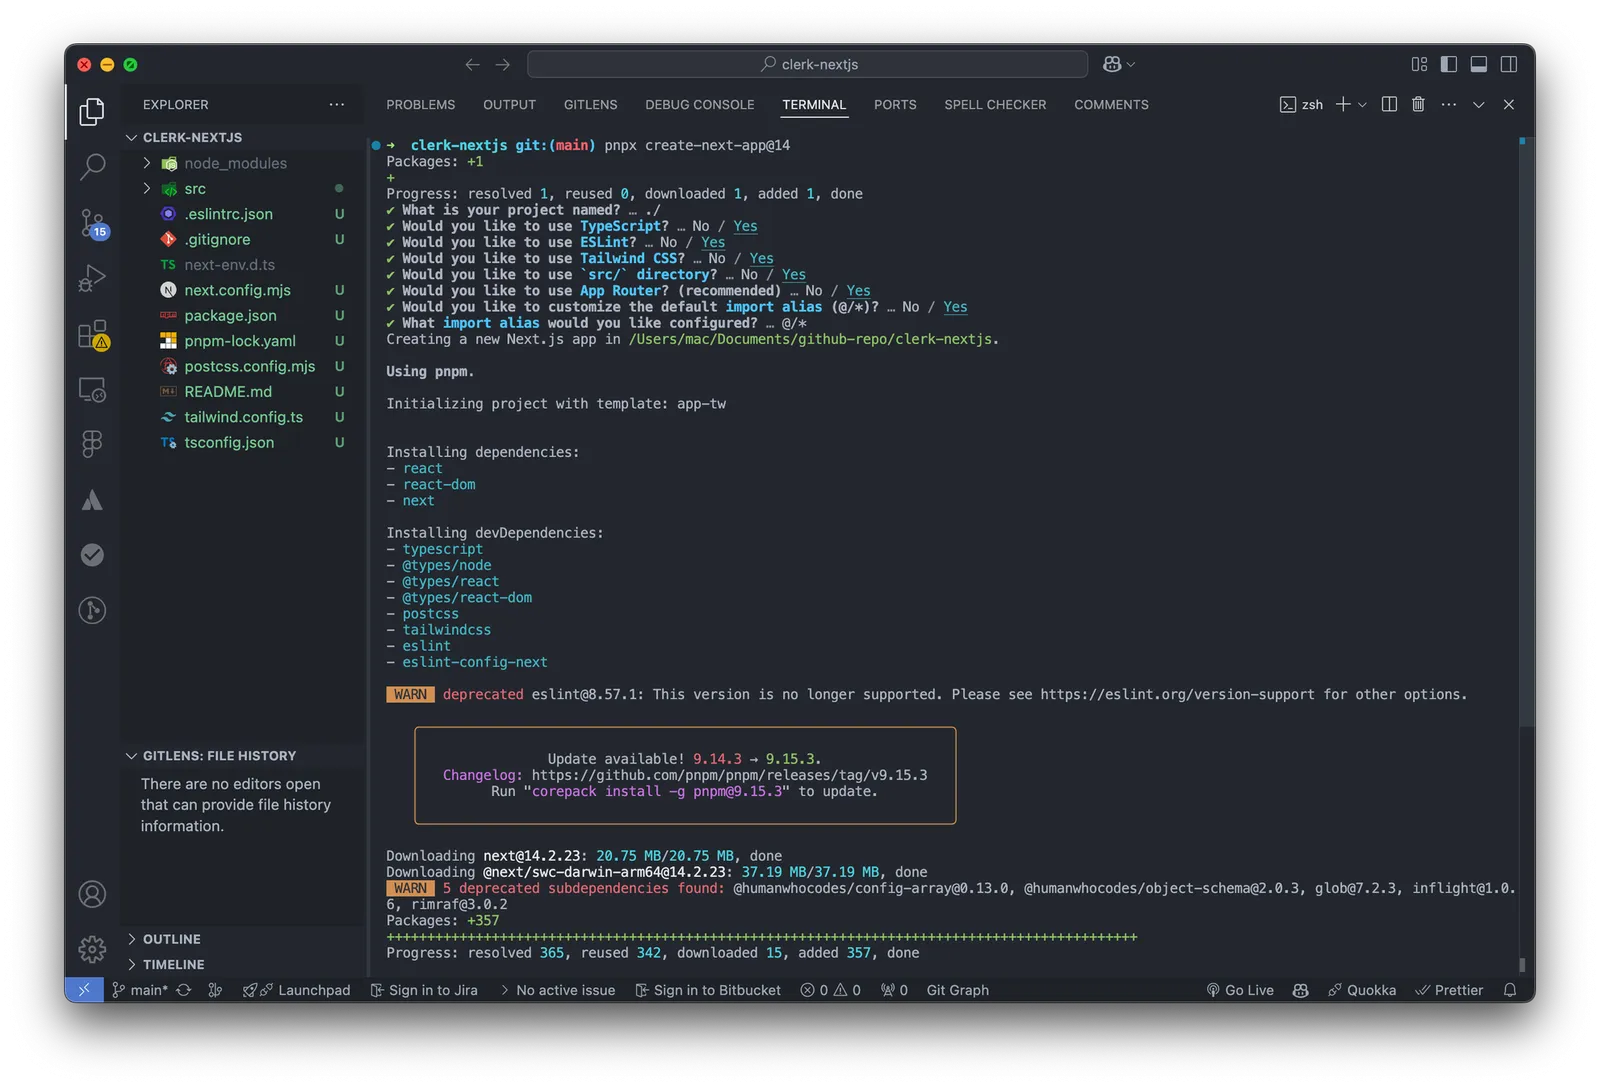The width and height of the screenshot is (1600, 1088).
Task: Split the terminal
Action: 1389,104
